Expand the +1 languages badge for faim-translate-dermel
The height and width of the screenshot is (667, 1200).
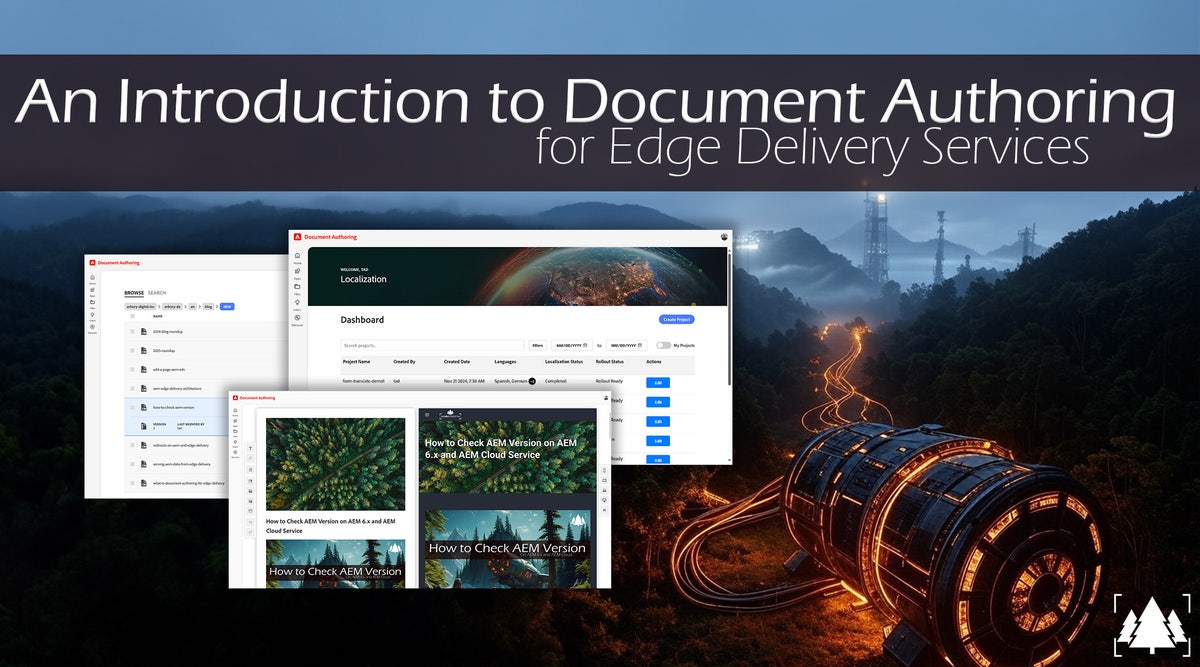(x=532, y=381)
